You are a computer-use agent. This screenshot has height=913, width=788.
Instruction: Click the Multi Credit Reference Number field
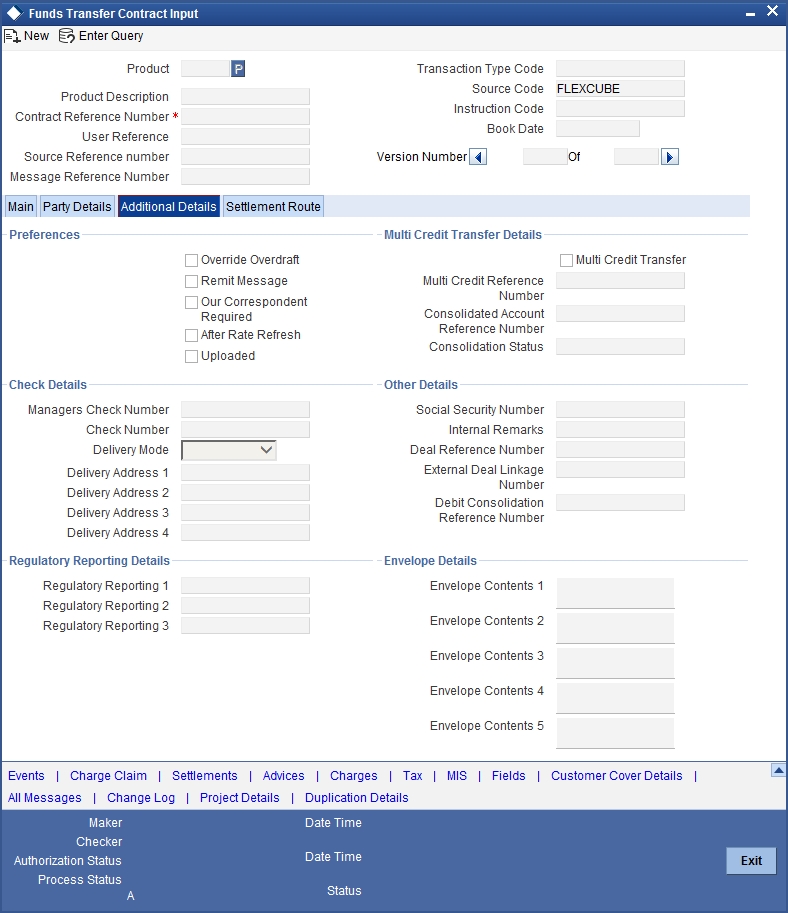[x=620, y=281]
